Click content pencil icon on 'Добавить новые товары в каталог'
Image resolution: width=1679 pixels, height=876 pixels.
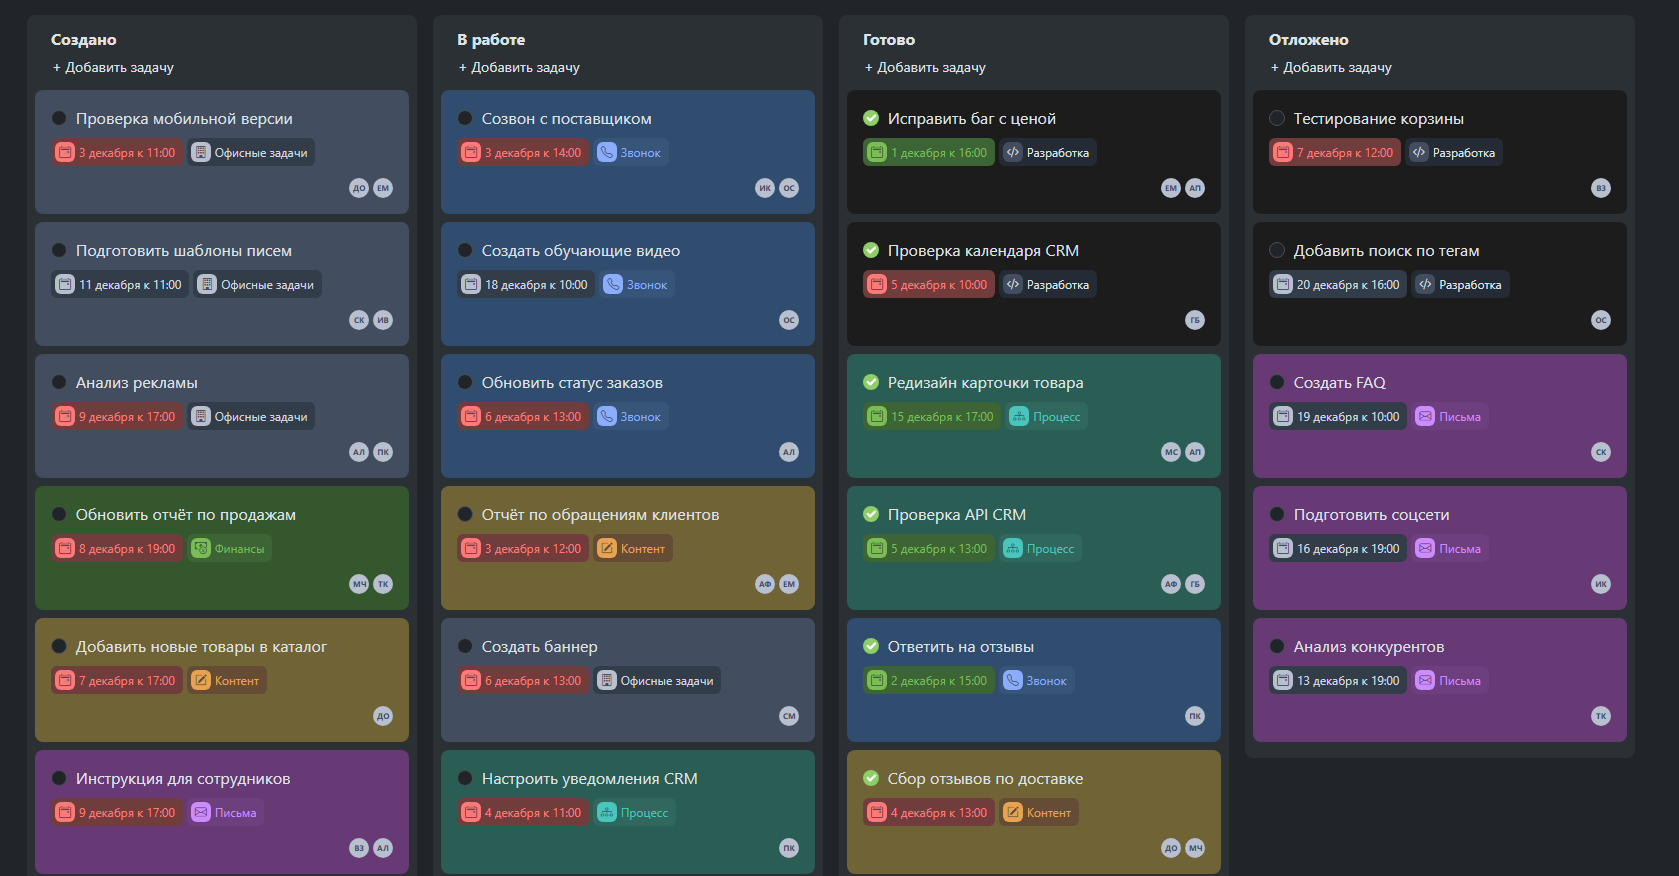point(201,681)
